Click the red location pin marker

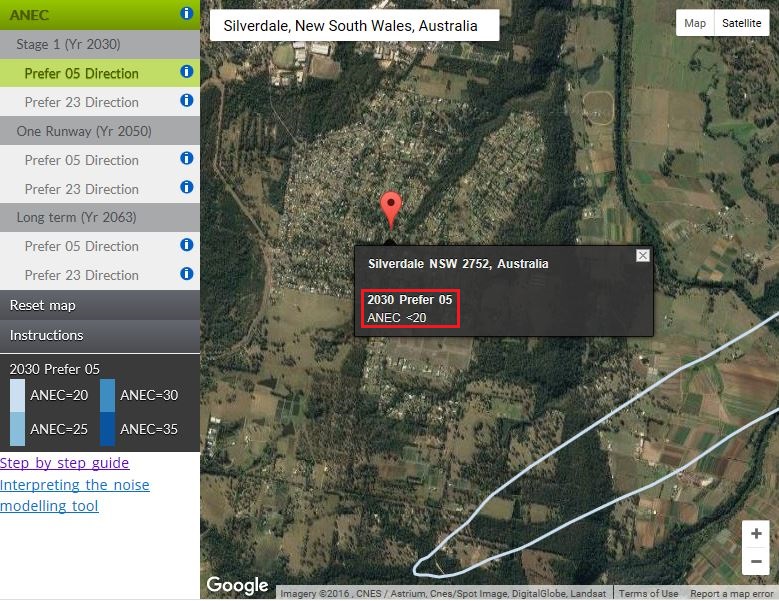pos(391,209)
